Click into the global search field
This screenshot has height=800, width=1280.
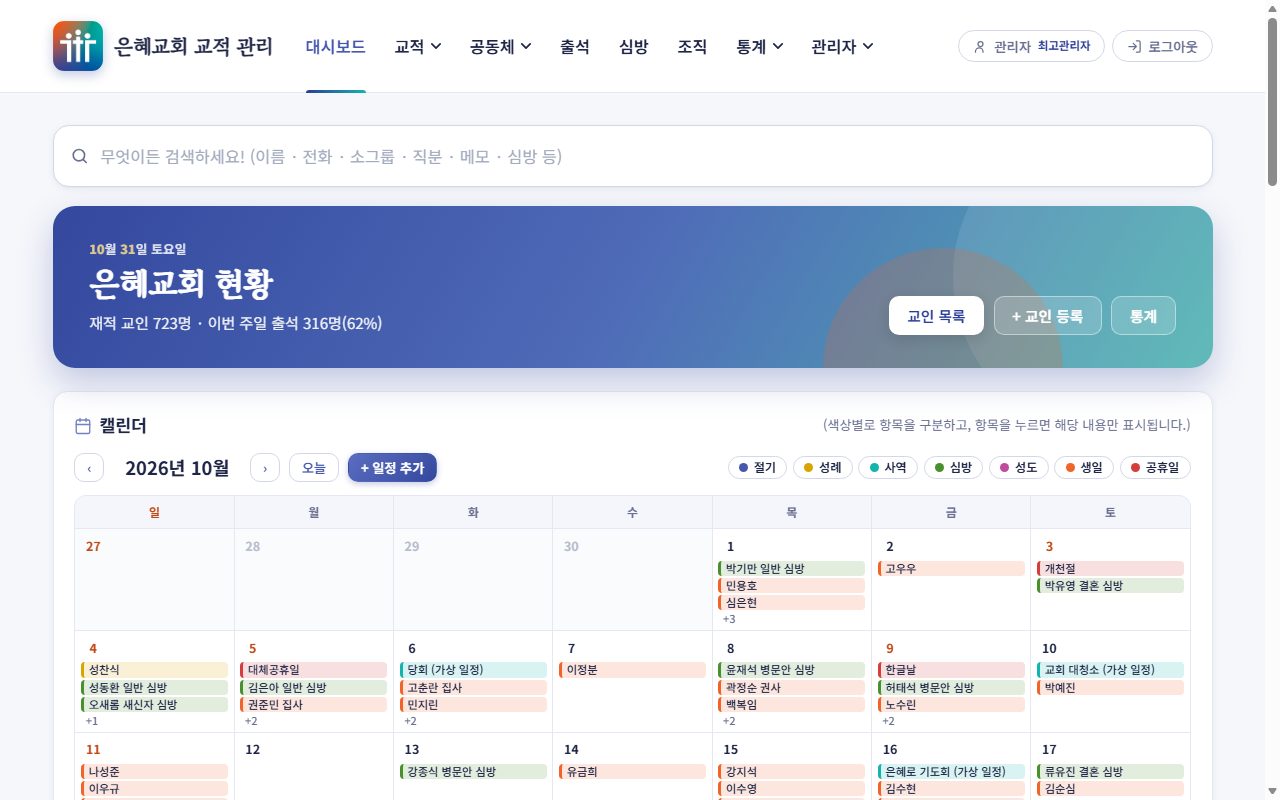click(x=633, y=156)
